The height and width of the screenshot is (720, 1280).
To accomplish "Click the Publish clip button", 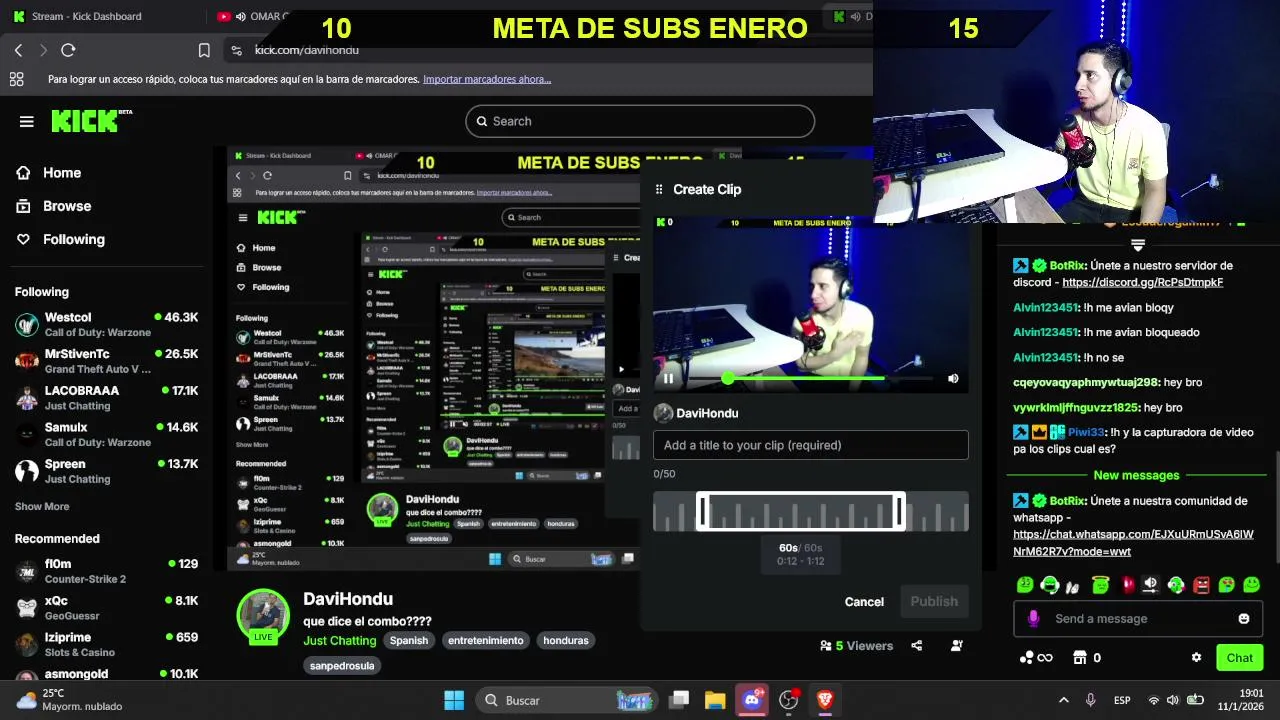I will [x=934, y=601].
